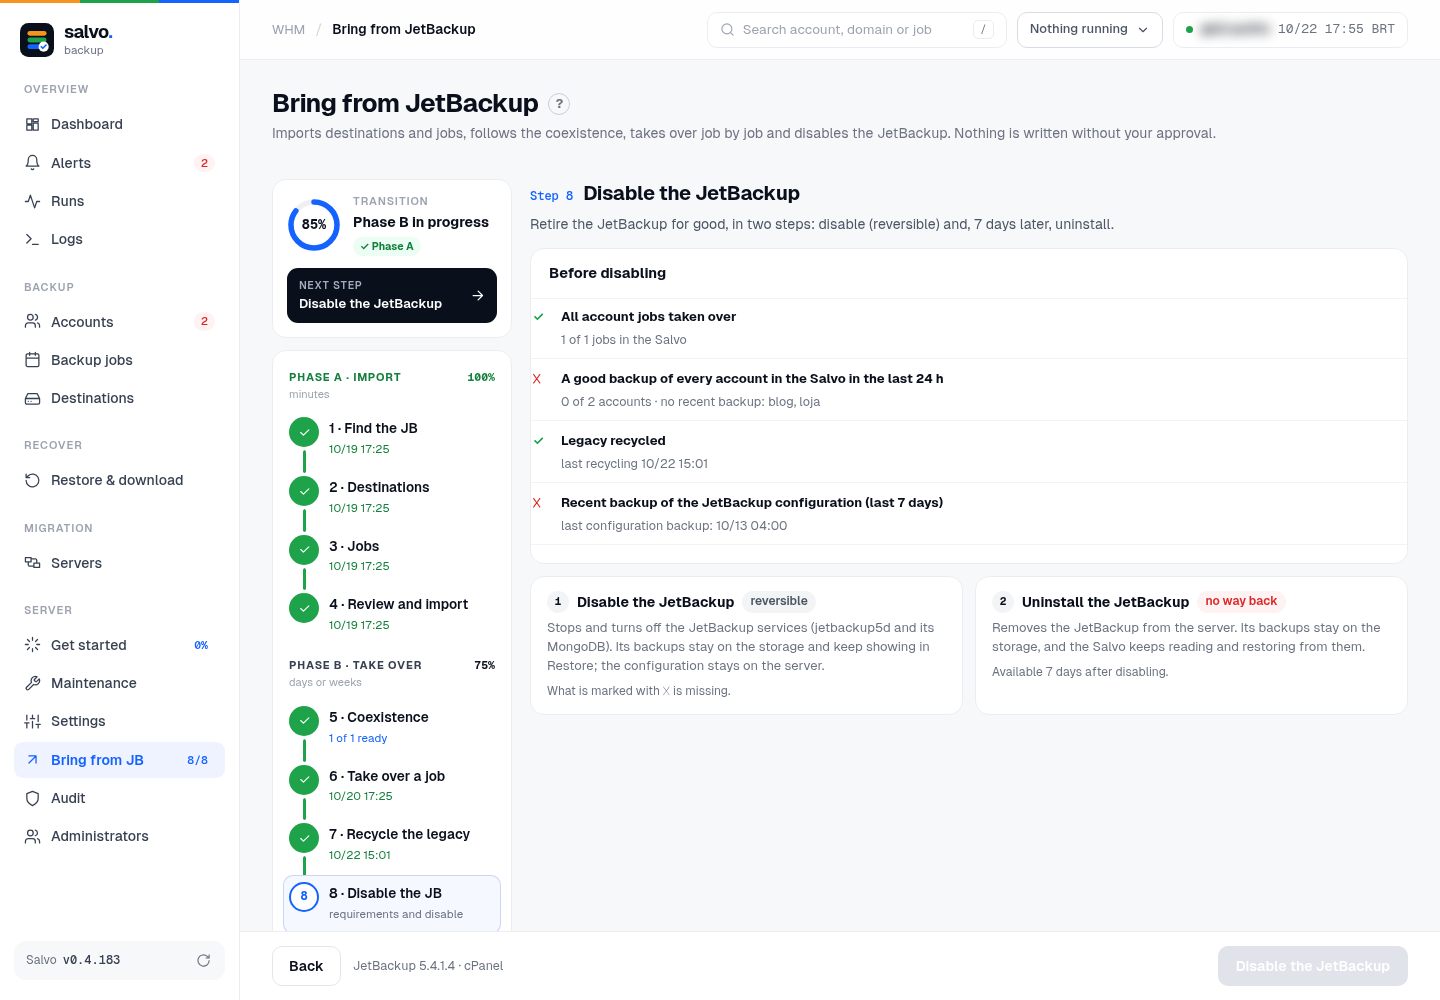Click the Alerts bell icon
1440x1000 pixels.
pos(32,163)
